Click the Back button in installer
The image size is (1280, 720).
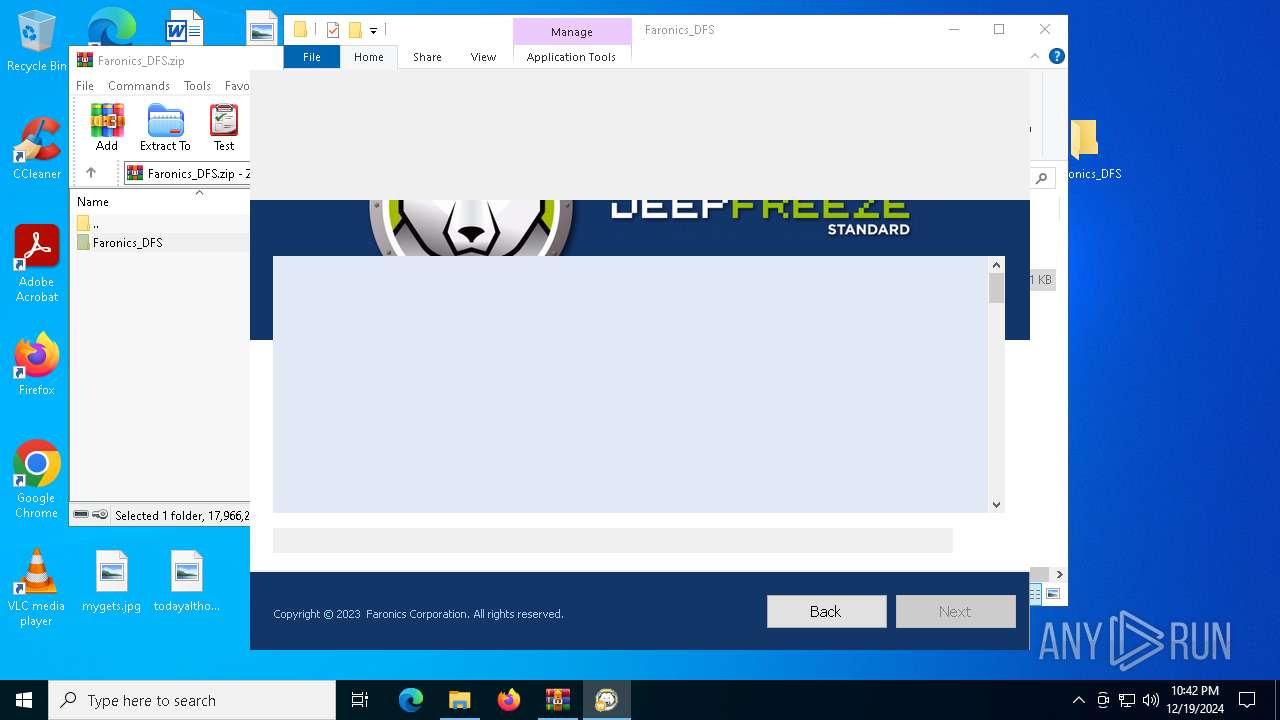click(x=826, y=611)
